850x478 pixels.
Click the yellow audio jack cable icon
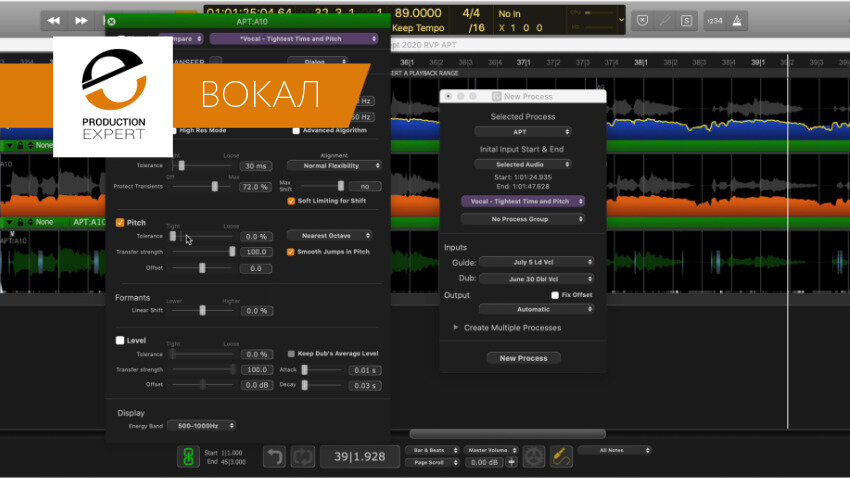561,456
